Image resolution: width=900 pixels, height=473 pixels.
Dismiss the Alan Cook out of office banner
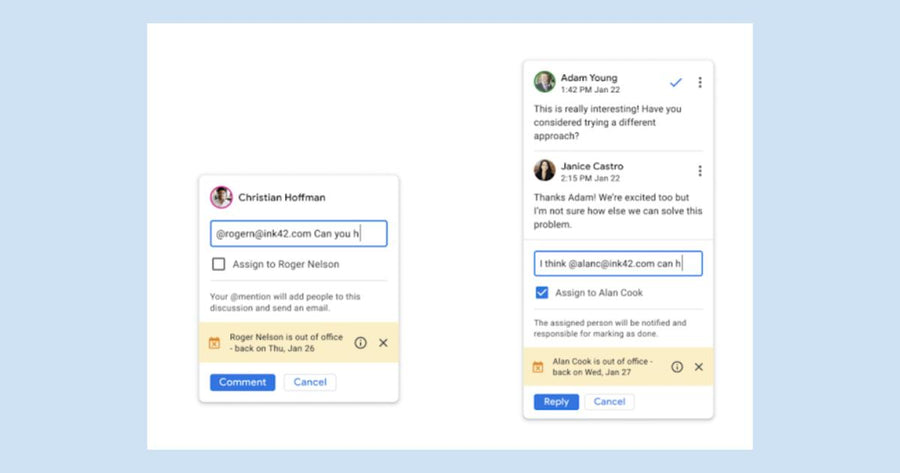(699, 367)
